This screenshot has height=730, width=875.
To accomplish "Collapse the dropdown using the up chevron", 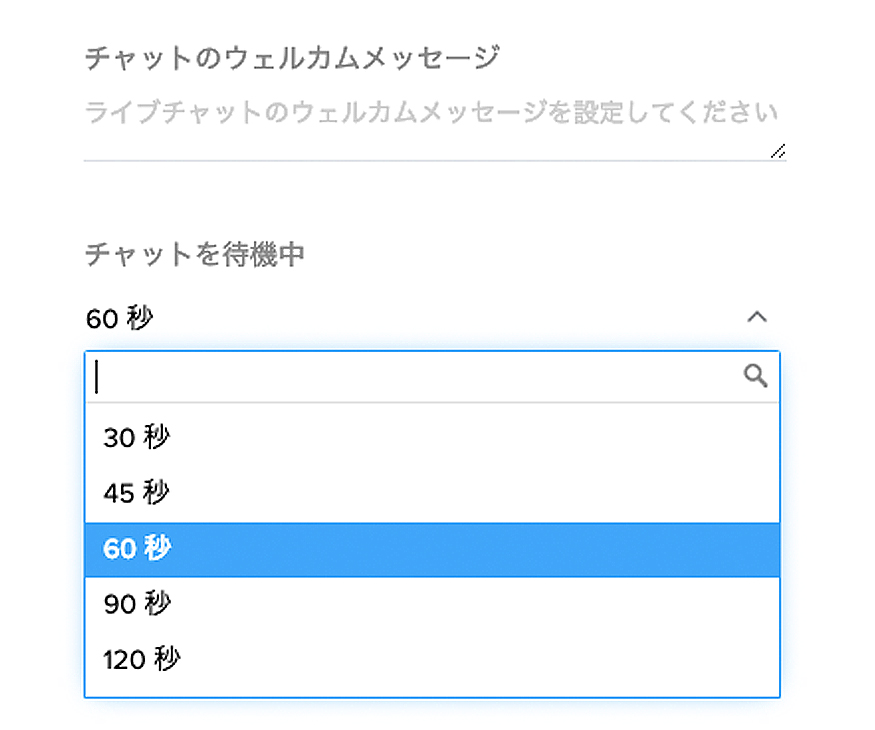I will [x=757, y=317].
